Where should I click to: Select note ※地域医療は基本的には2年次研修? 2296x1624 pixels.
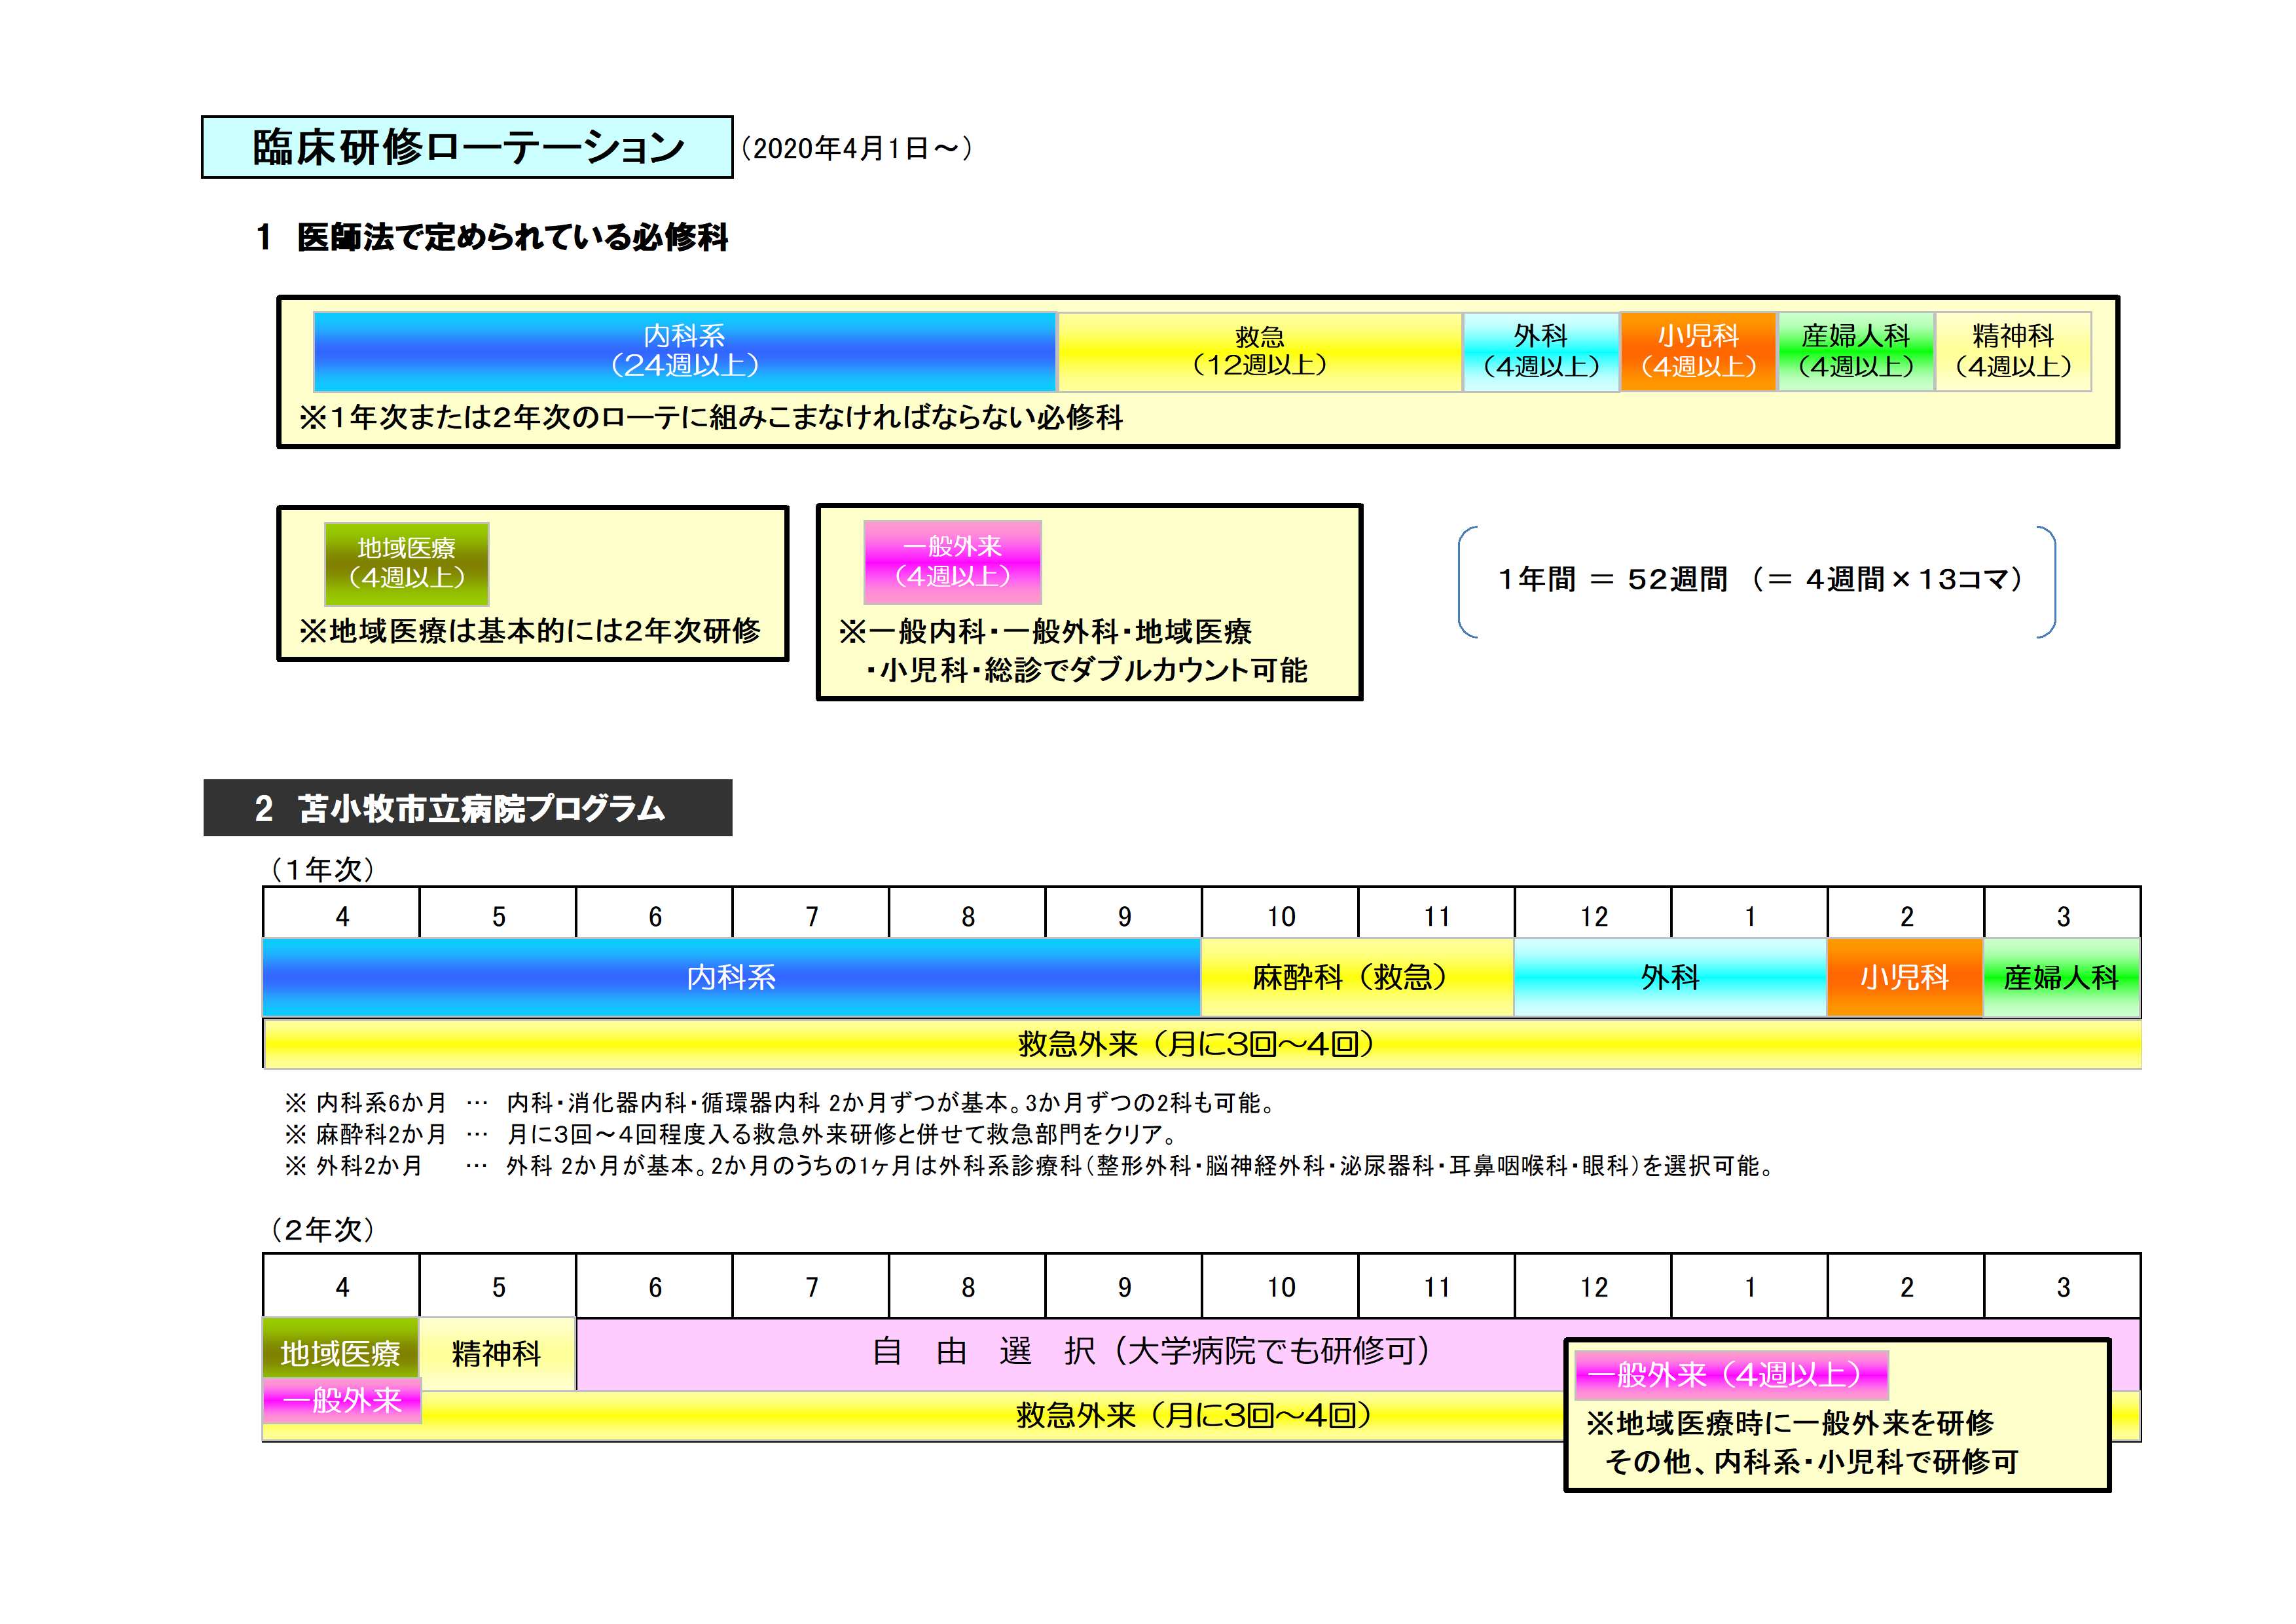(x=530, y=630)
